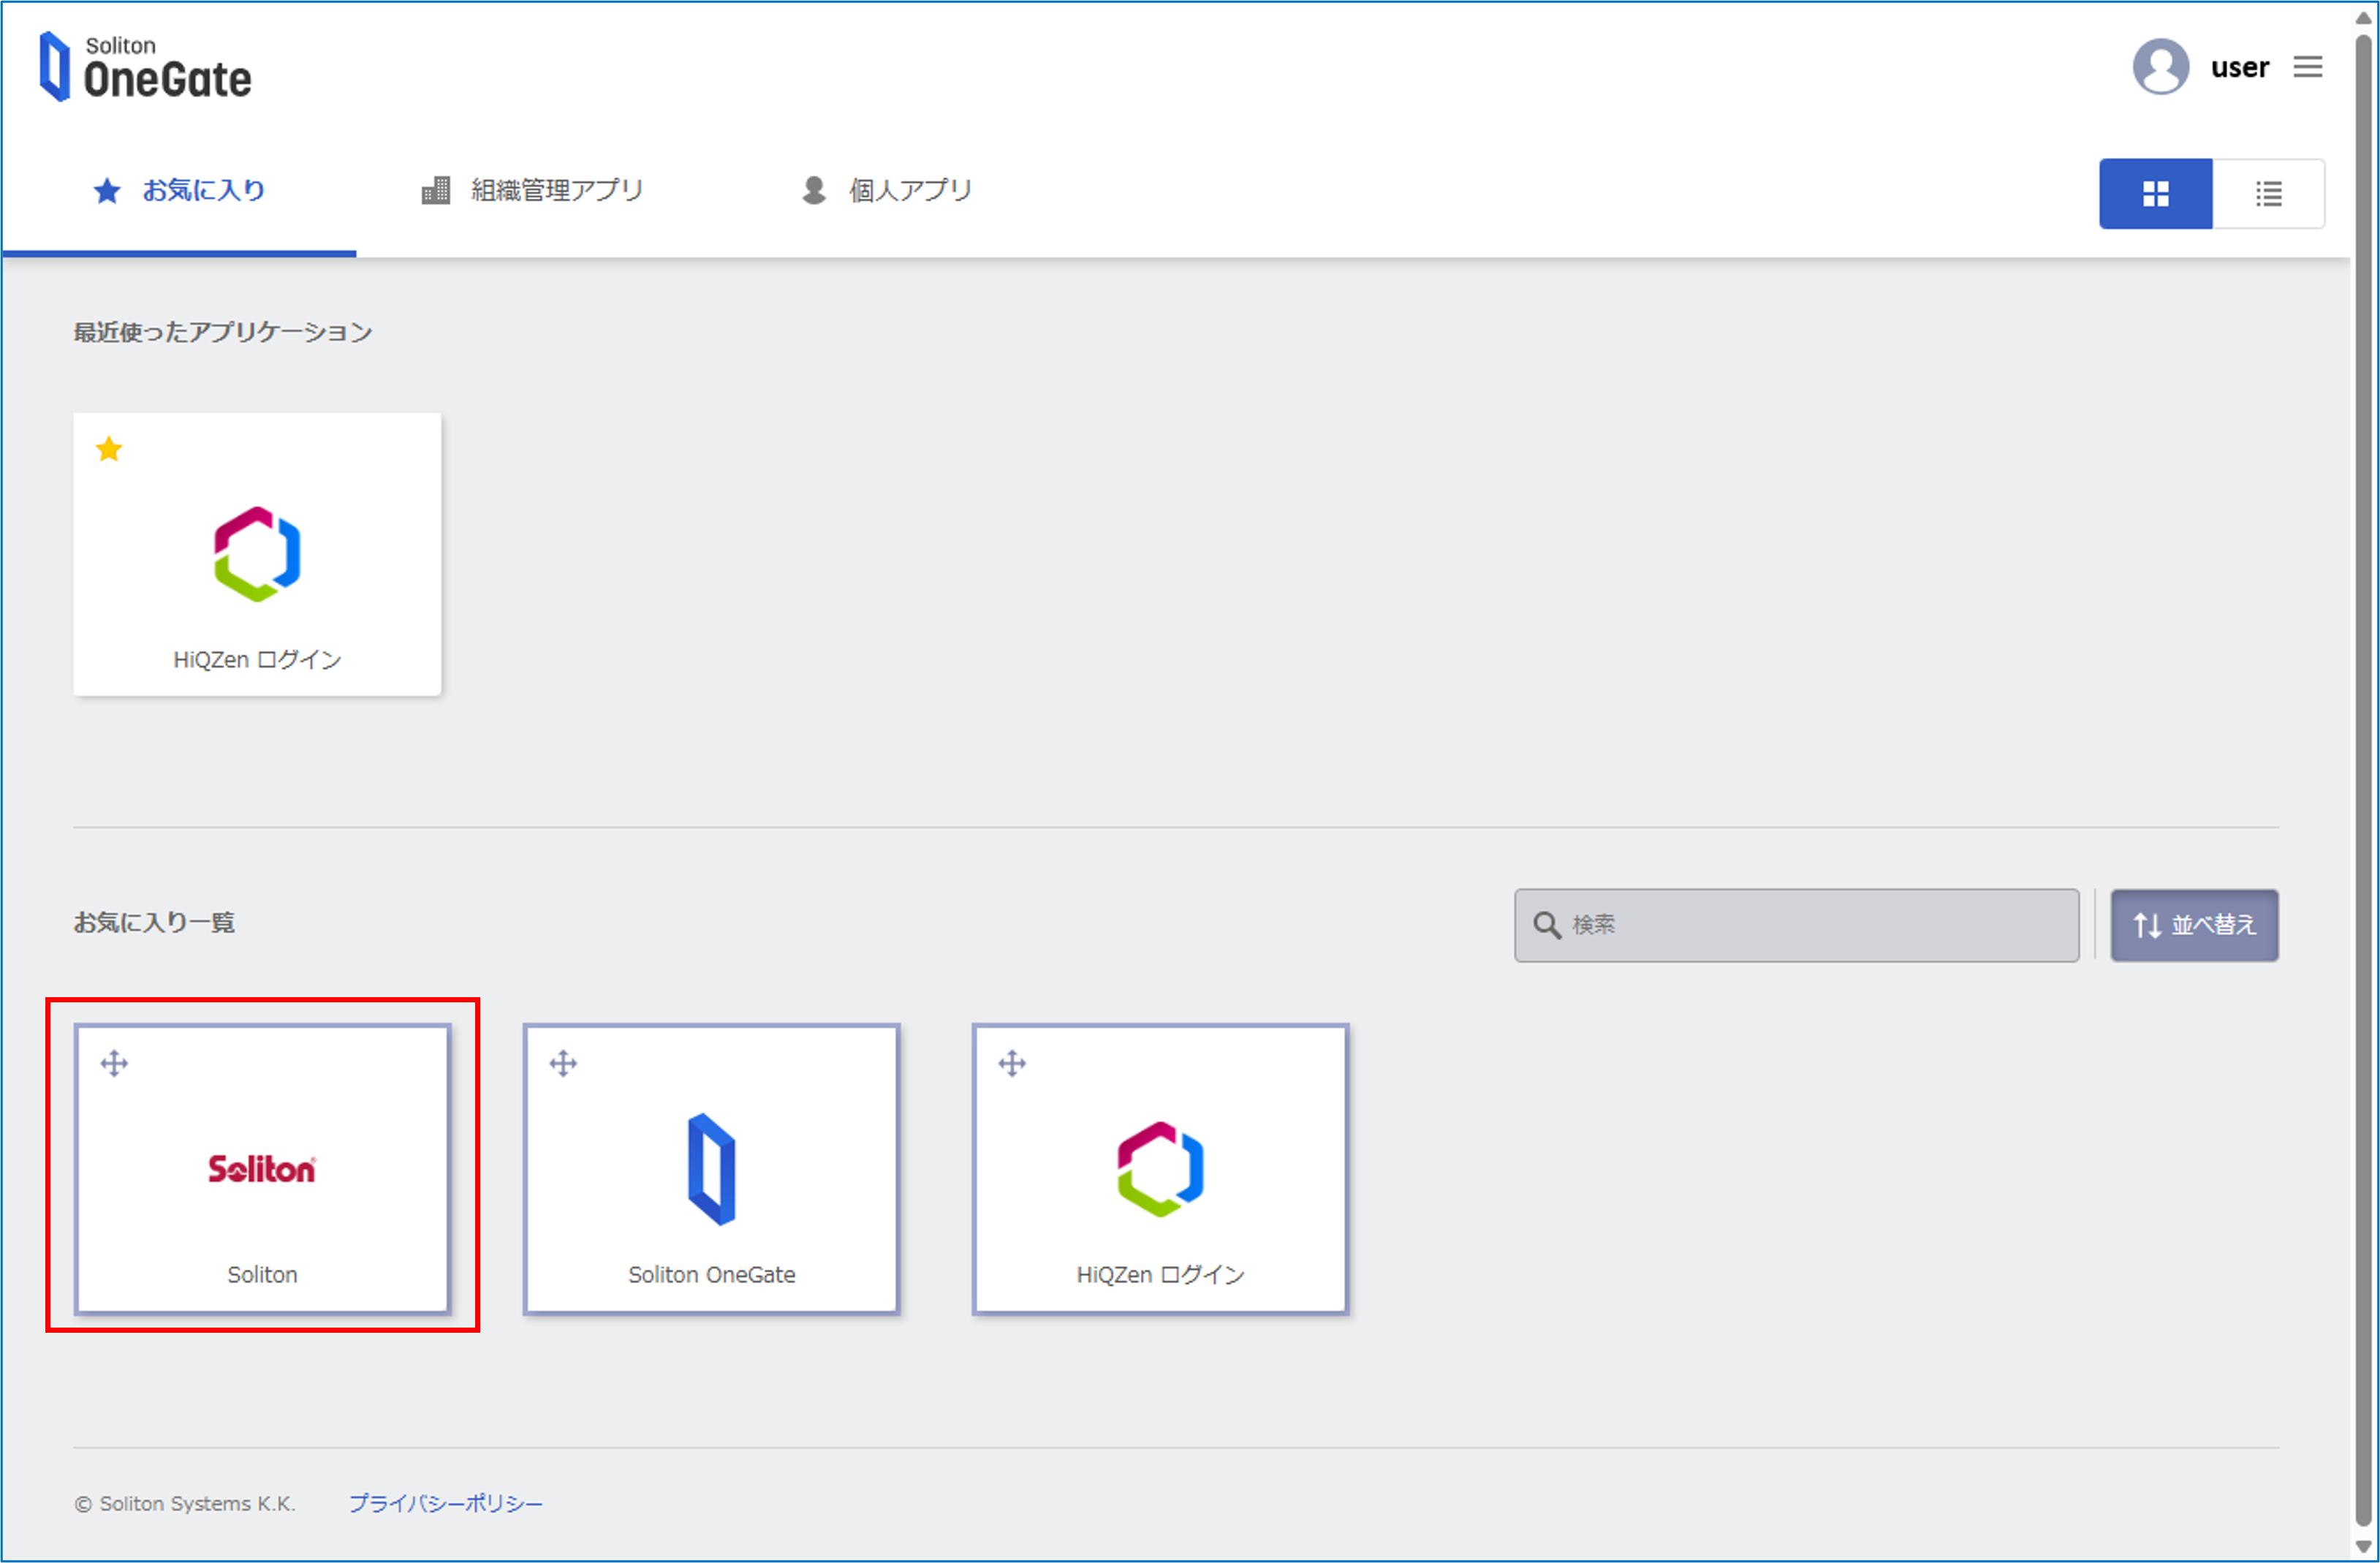Click the 並べ替え sort button
The width and height of the screenshot is (2380, 1563).
click(2194, 925)
